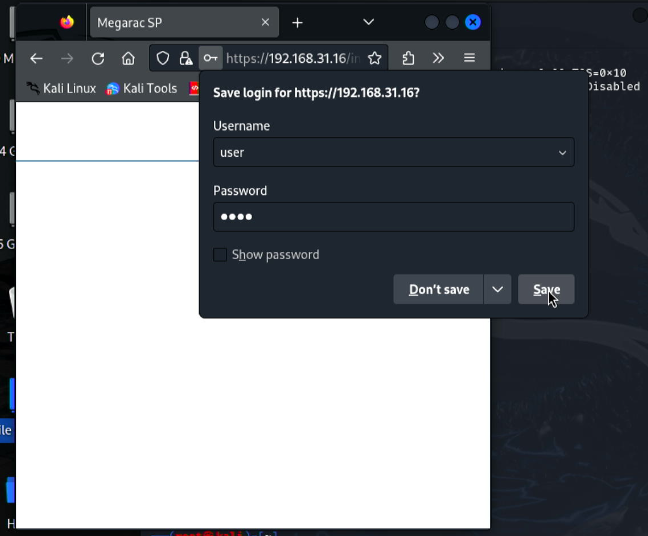Select the Megarac SP tab

184,22
